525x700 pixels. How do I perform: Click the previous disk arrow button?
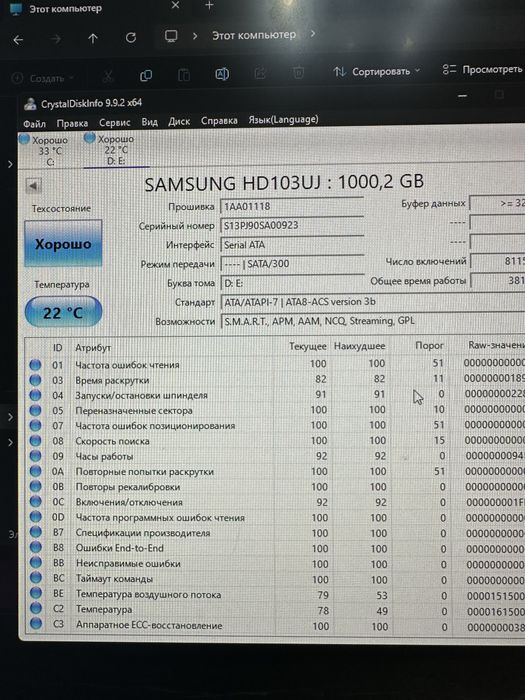pyautogui.click(x=33, y=185)
